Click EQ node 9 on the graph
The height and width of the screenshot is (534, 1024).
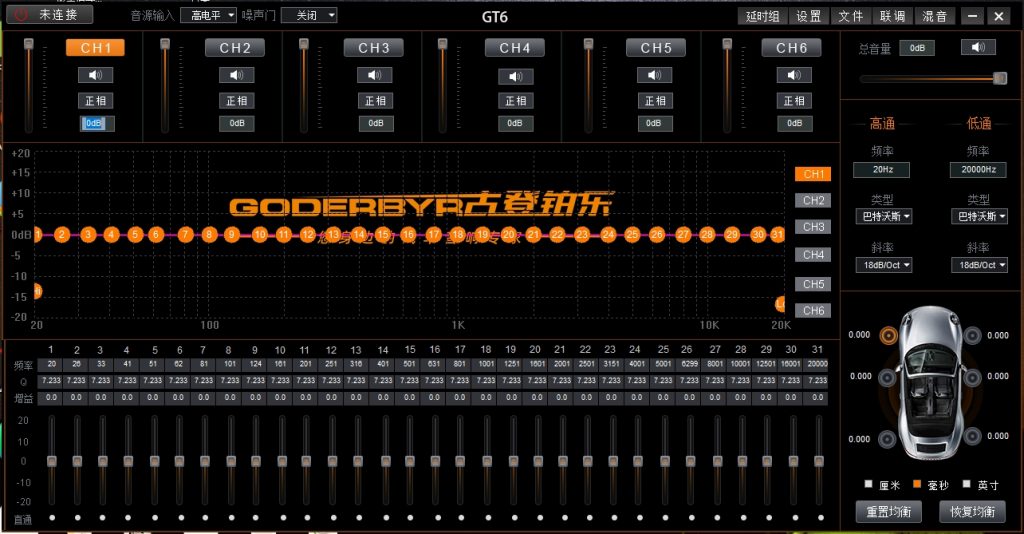tap(231, 234)
